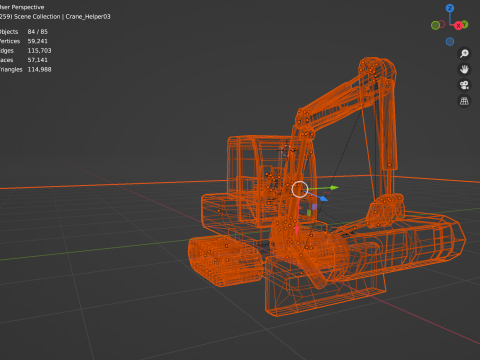
Task: Click the faces count 57,141
Action: (x=38, y=60)
